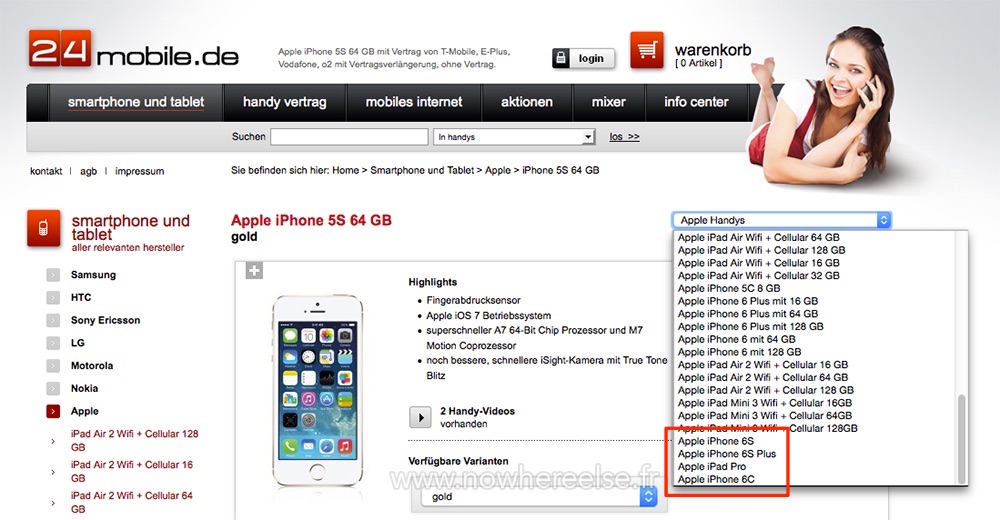Click the login button
The height and width of the screenshot is (520, 1000).
click(x=584, y=59)
